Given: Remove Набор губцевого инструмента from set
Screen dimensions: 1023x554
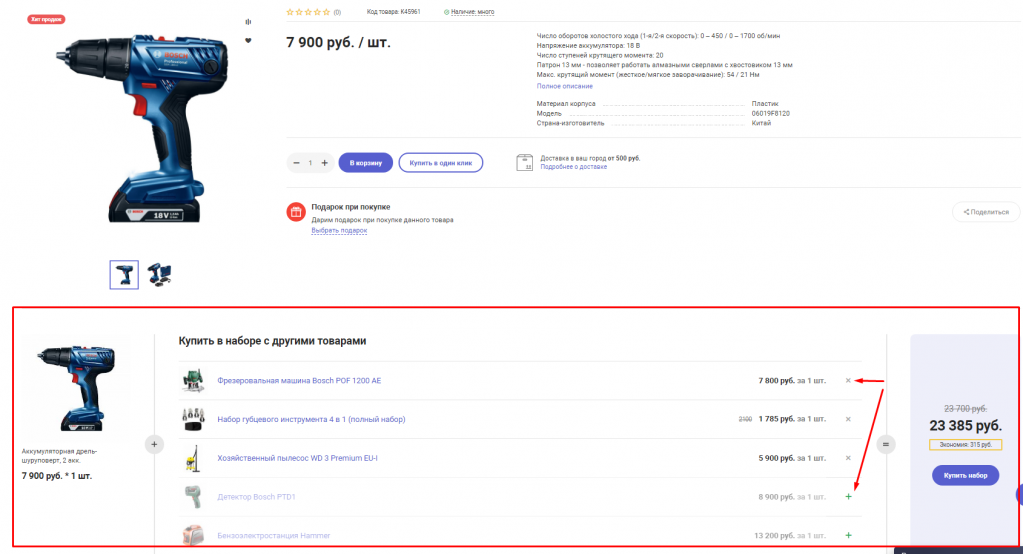Looking at the screenshot, I should (x=848, y=420).
